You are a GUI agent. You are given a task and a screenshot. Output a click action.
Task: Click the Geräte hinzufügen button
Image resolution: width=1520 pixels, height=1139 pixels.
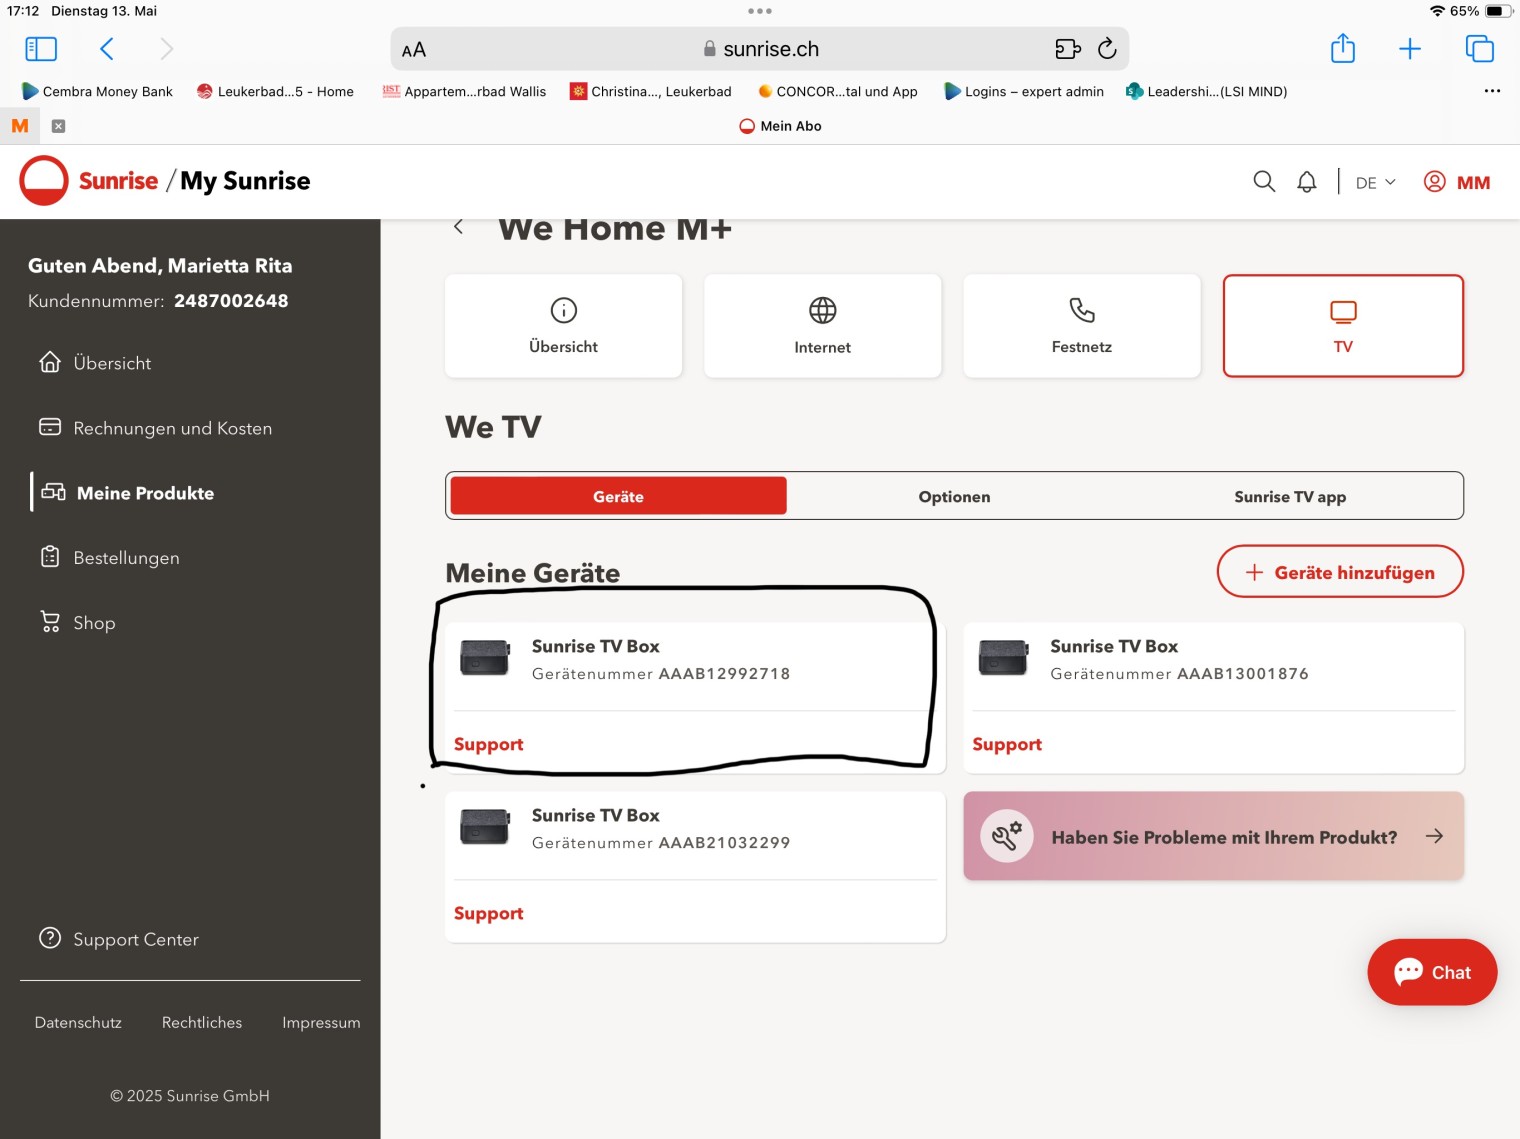pos(1339,572)
